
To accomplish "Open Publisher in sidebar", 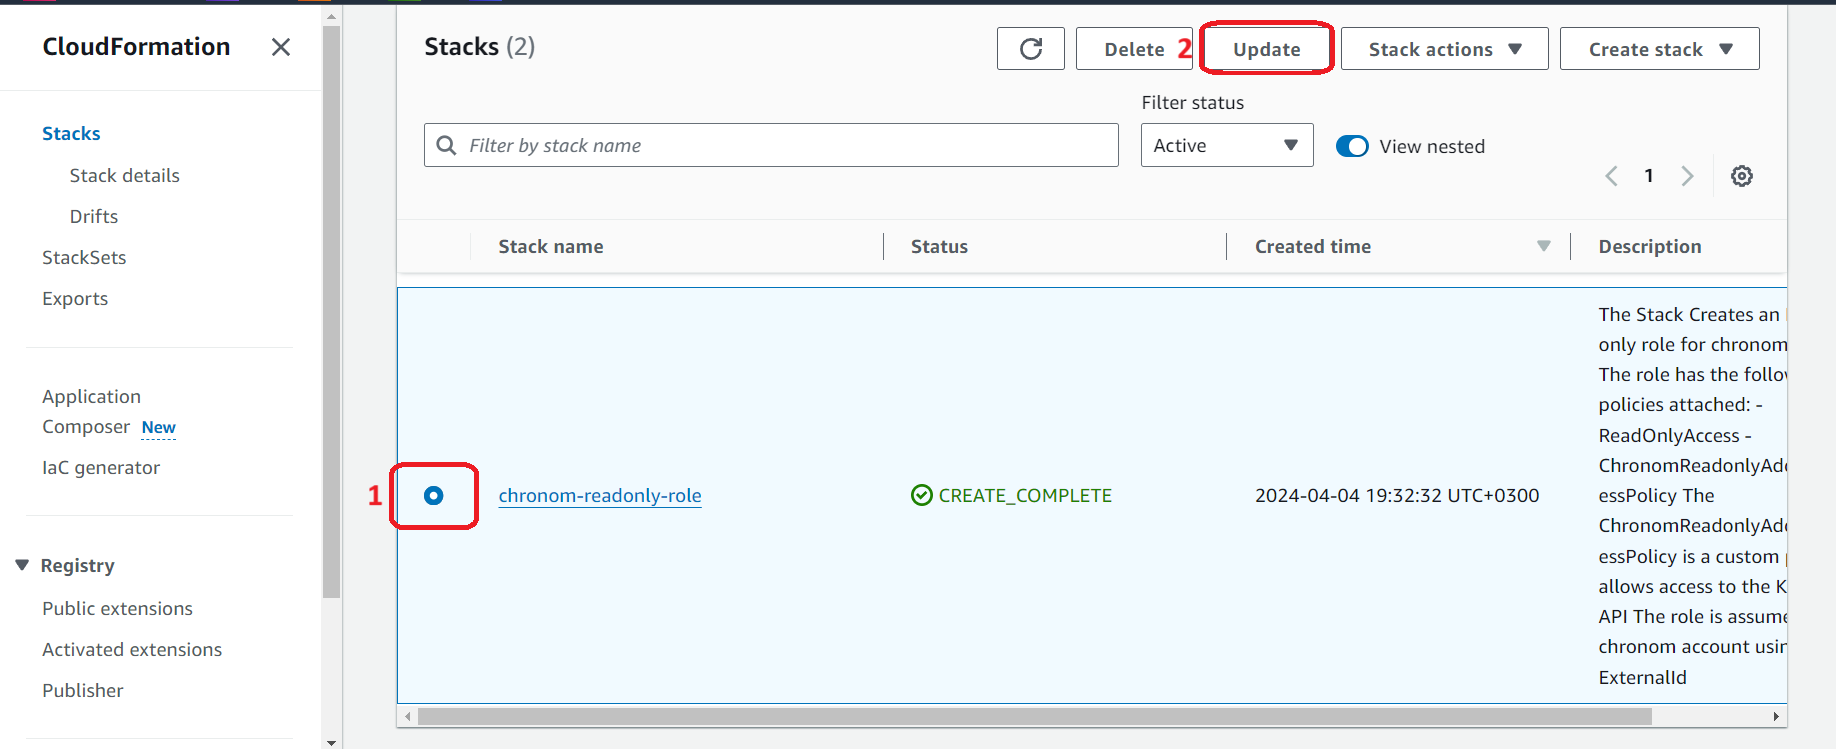I will click(x=83, y=690).
